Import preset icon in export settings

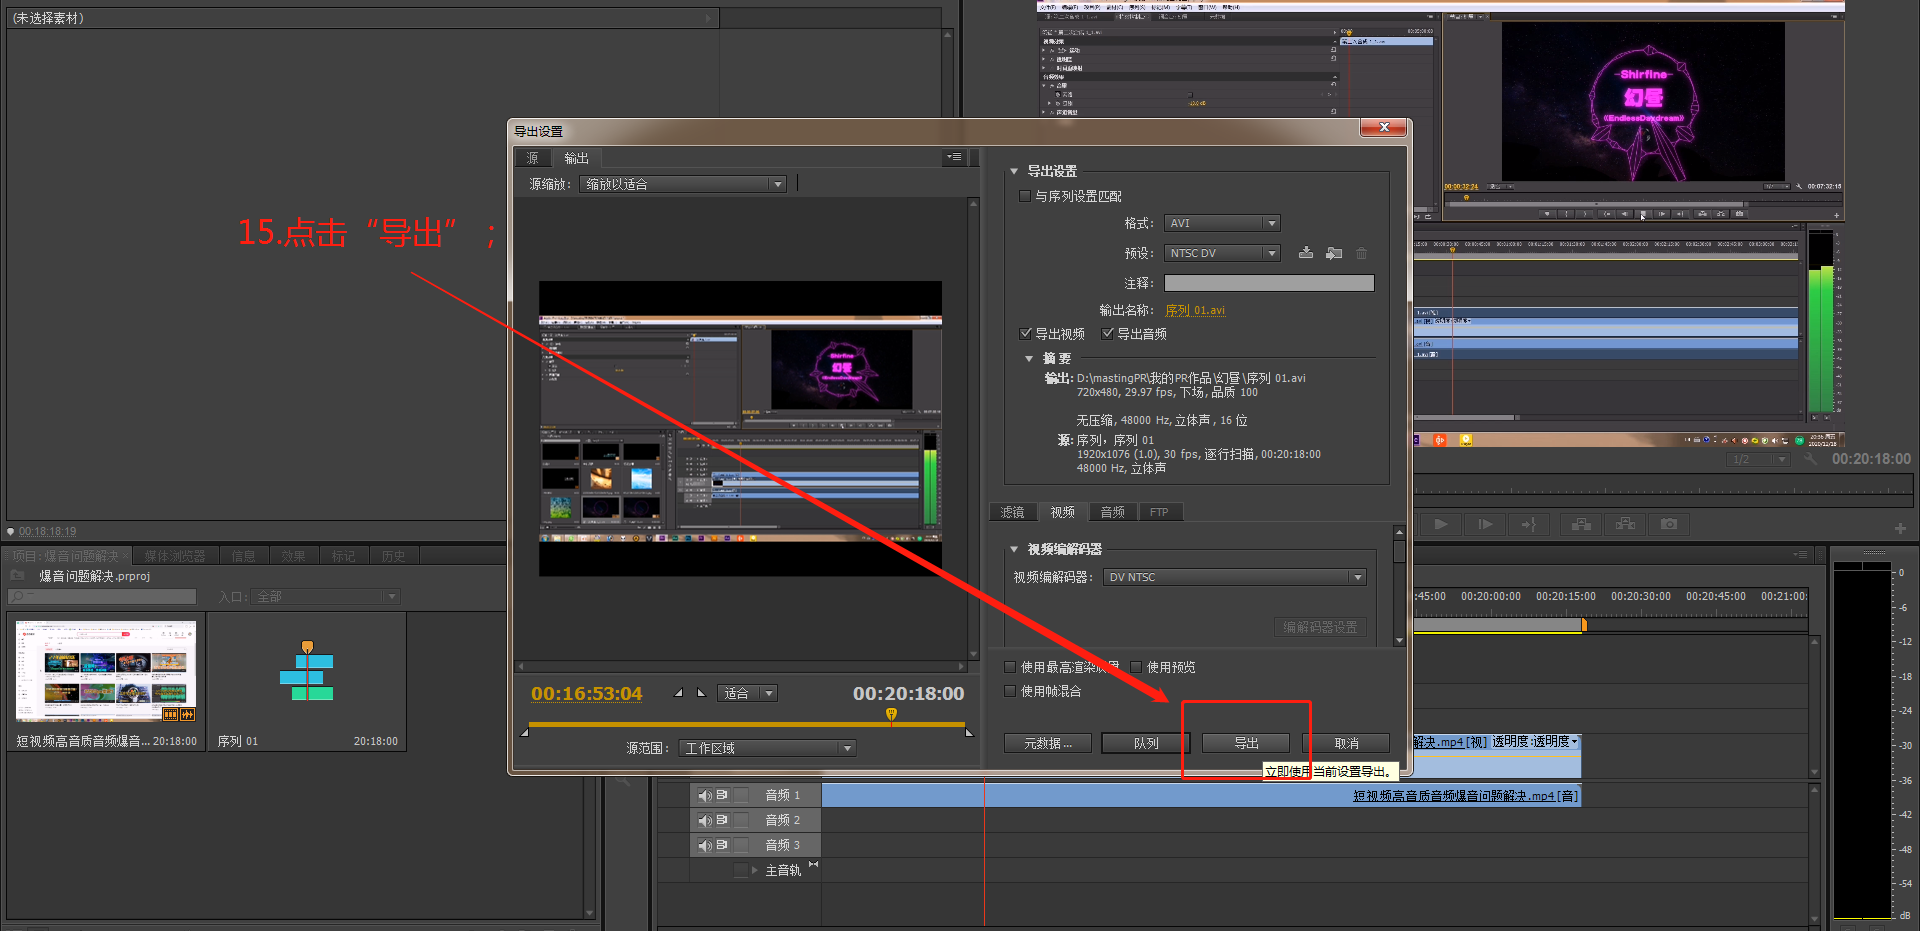point(1334,253)
